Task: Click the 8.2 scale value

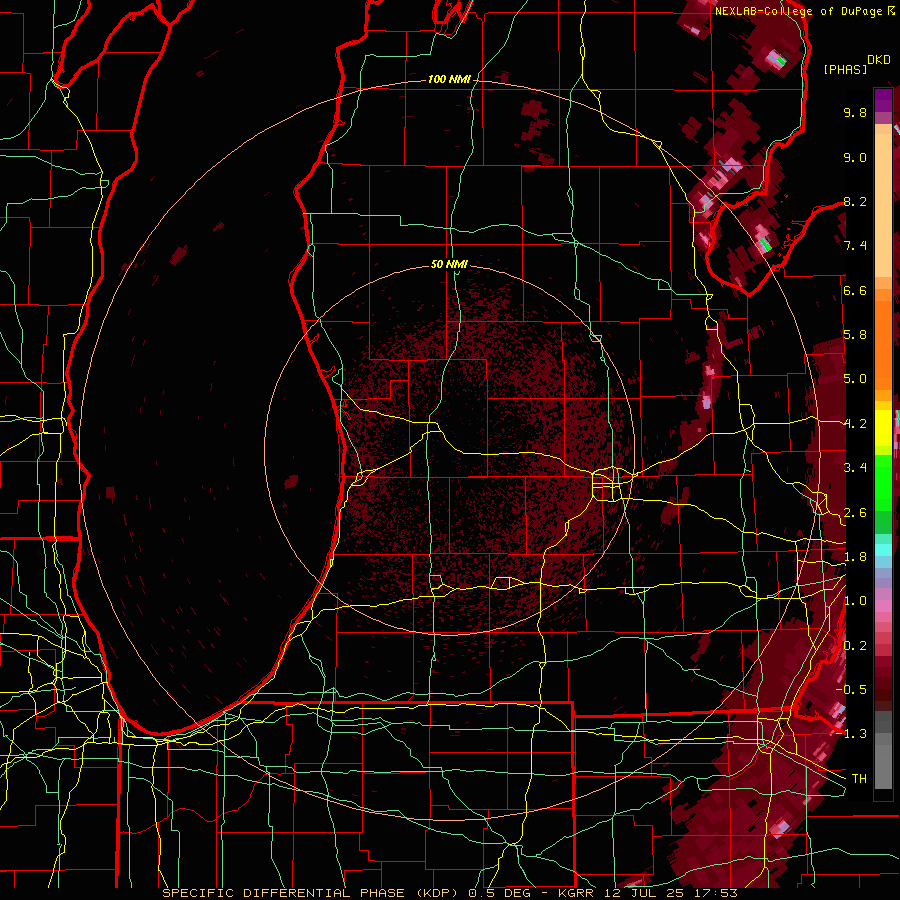Action: [855, 201]
